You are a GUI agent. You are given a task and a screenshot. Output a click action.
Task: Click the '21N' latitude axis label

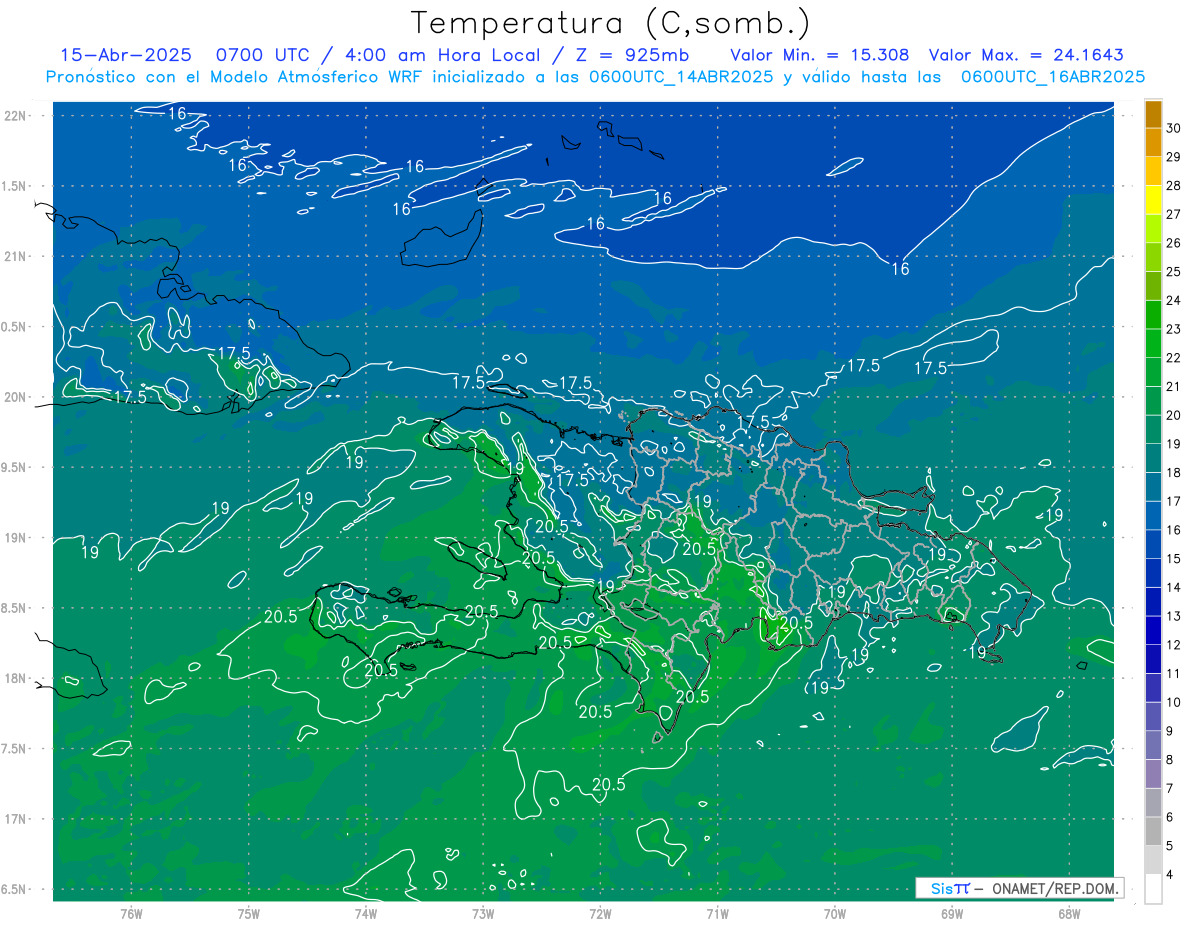click(15, 257)
